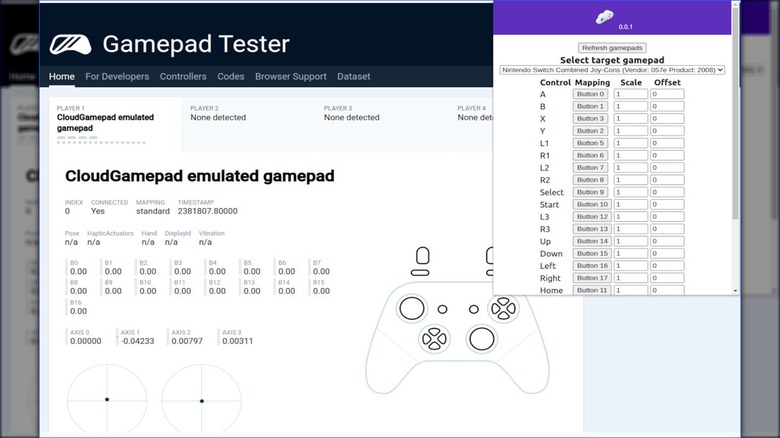
Task: Click the Axis 0/1 joystick position circle
Action: coord(107,400)
